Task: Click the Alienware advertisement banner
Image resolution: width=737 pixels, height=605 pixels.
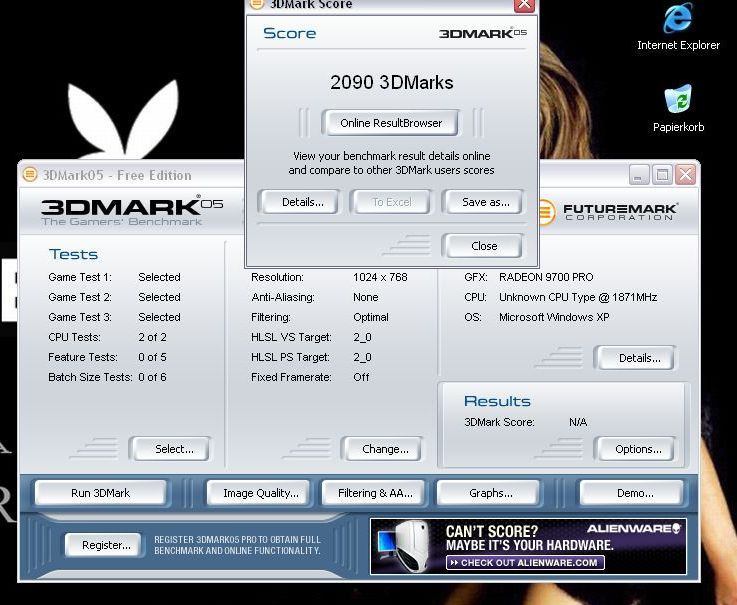Action: coord(528,546)
